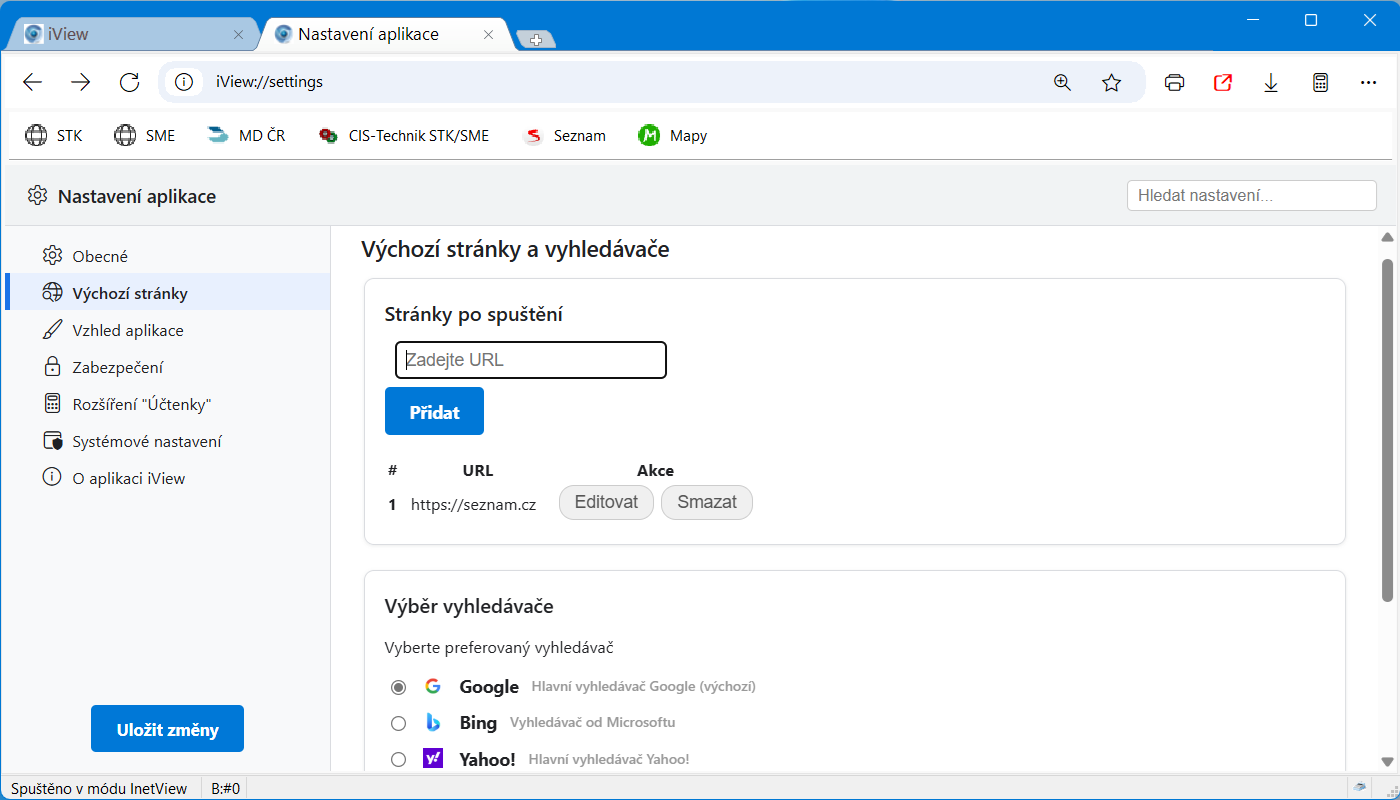Click the https://seznam.cz table cell
Viewport: 1400px width, 800px height.
pos(473,505)
